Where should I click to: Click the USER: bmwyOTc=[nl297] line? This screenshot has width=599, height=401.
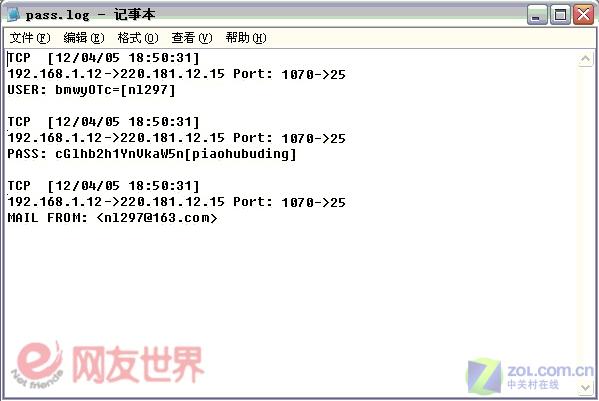91,90
